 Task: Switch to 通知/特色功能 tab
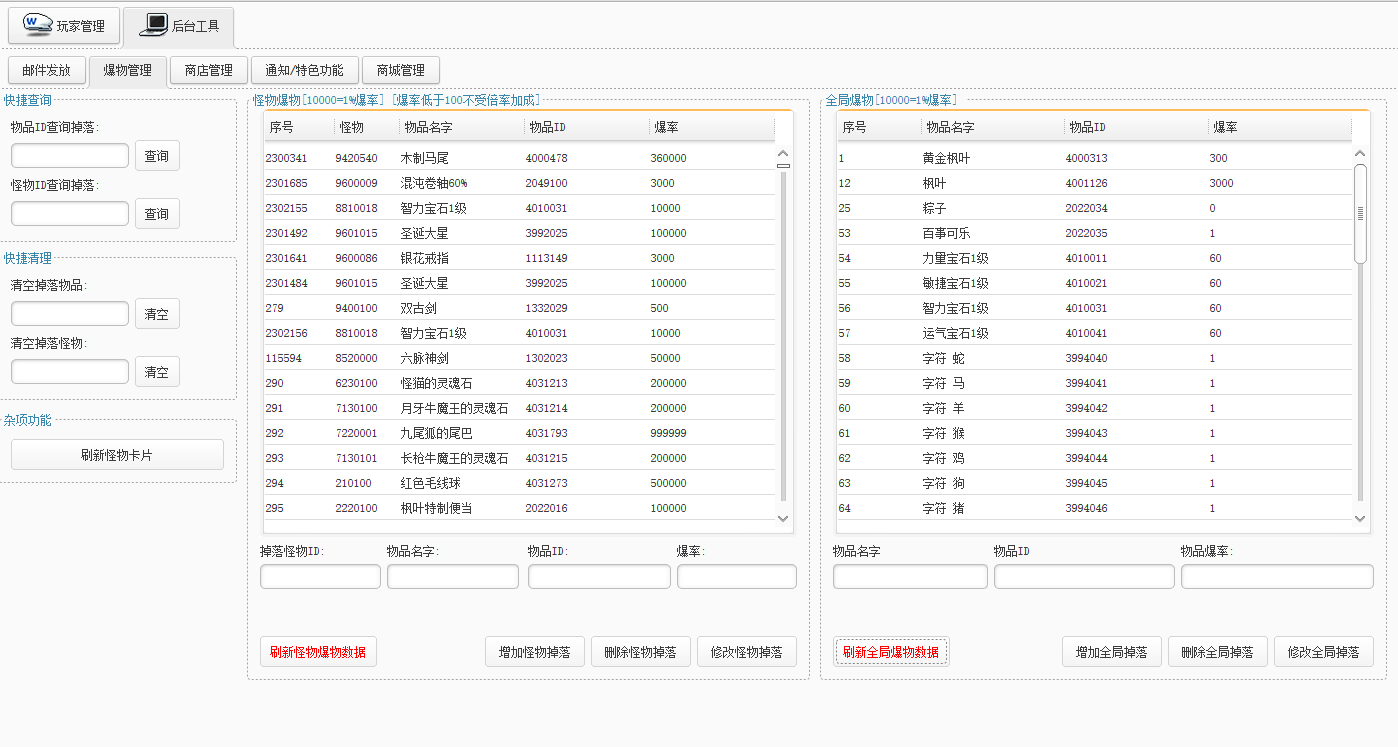(x=304, y=70)
